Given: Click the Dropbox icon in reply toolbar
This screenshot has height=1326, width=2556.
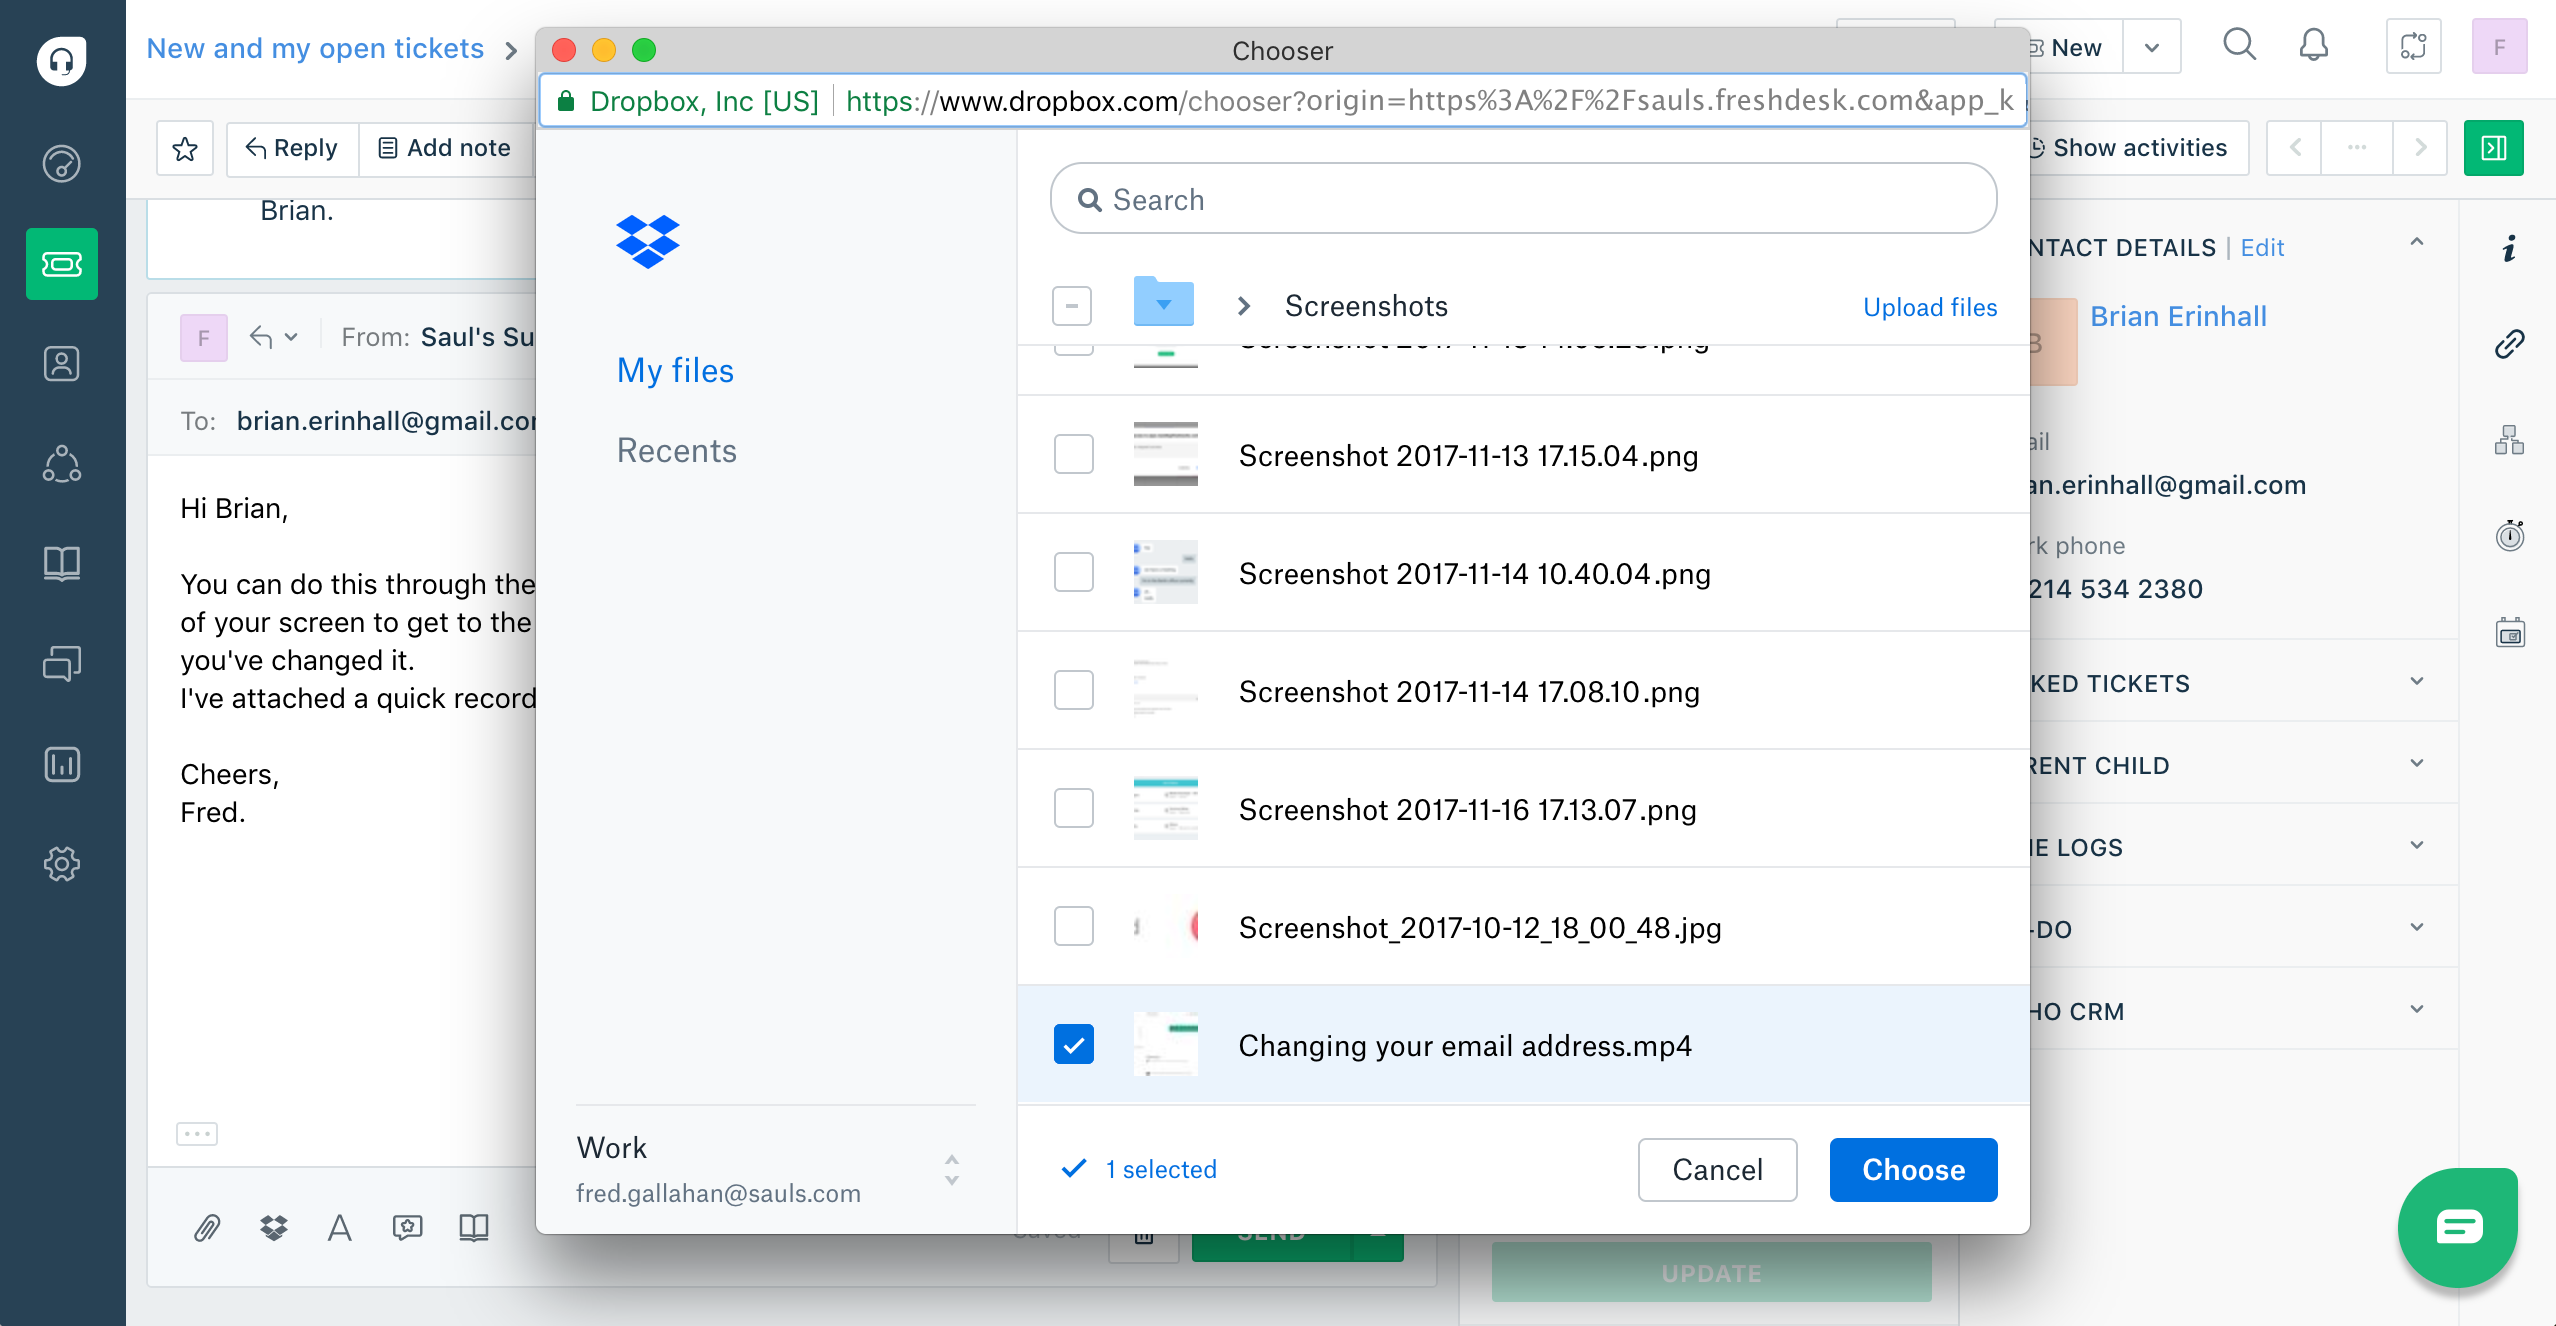Looking at the screenshot, I should click(x=273, y=1228).
